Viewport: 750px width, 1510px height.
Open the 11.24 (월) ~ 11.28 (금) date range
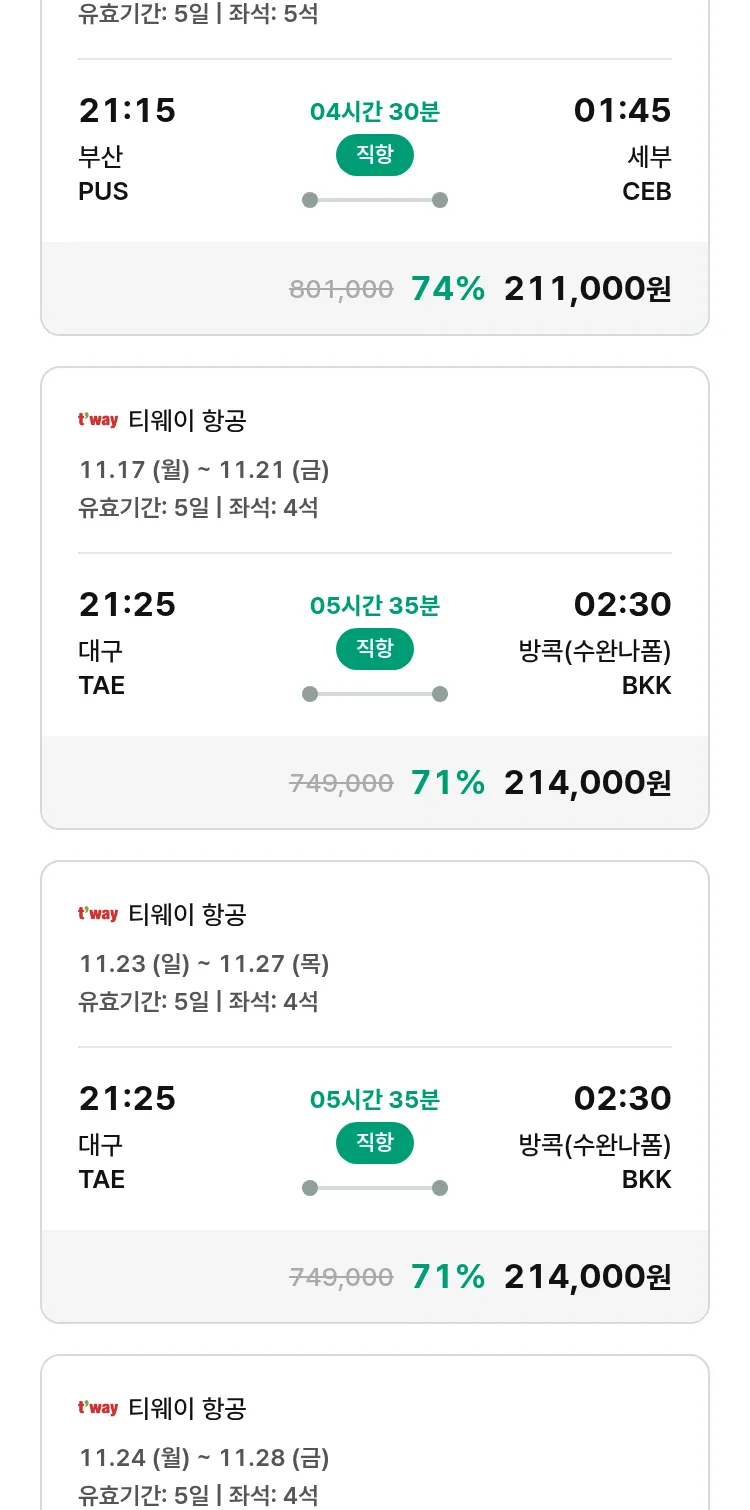(x=204, y=1457)
